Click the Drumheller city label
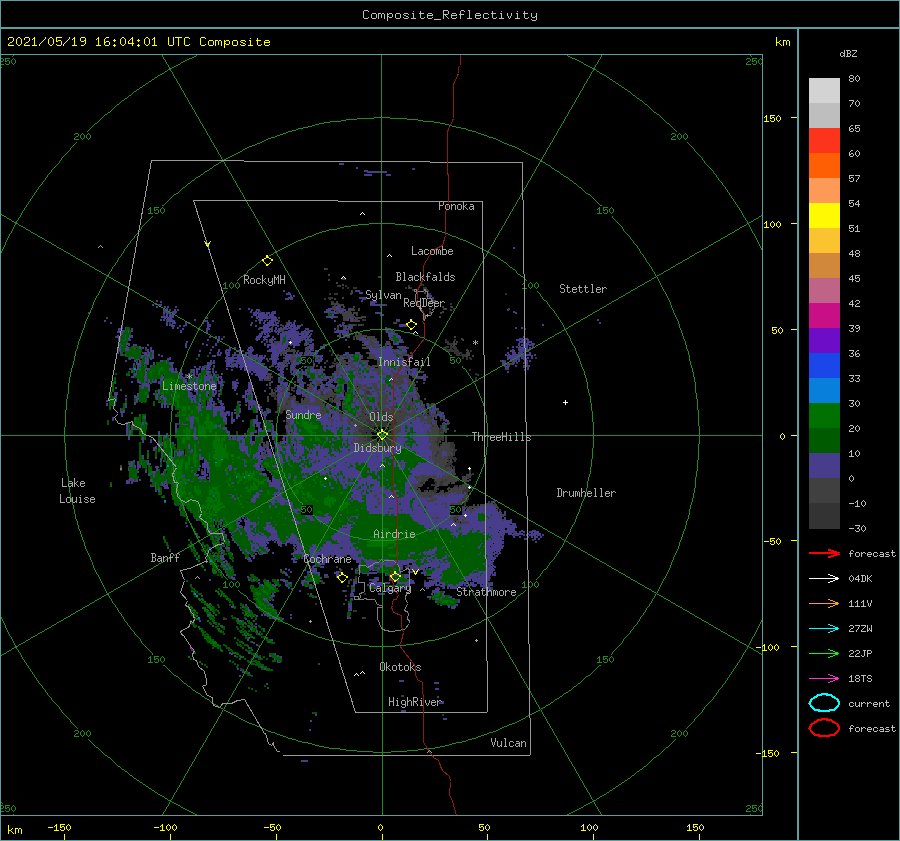Viewport: 900px width, 841px height. (586, 493)
